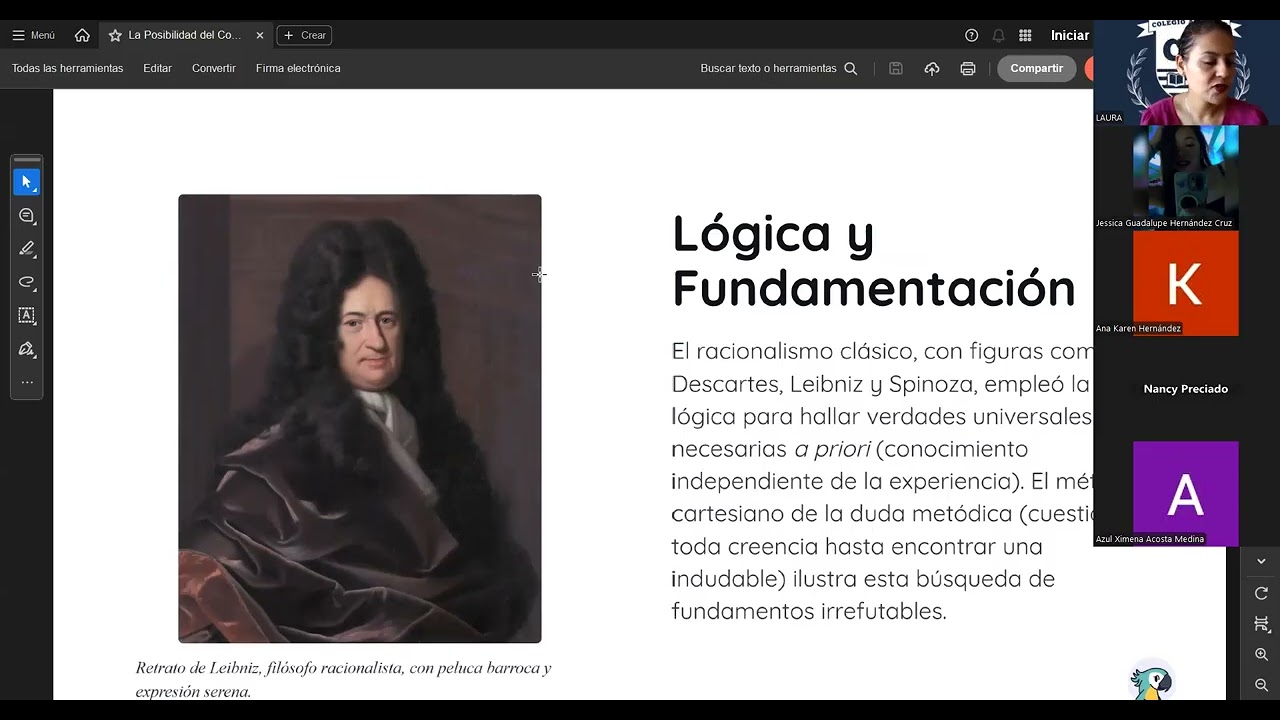Select Jessica Guadalupe Hernández Cruz video tile
Viewport: 1280px width, 720px height.
tap(1186, 177)
